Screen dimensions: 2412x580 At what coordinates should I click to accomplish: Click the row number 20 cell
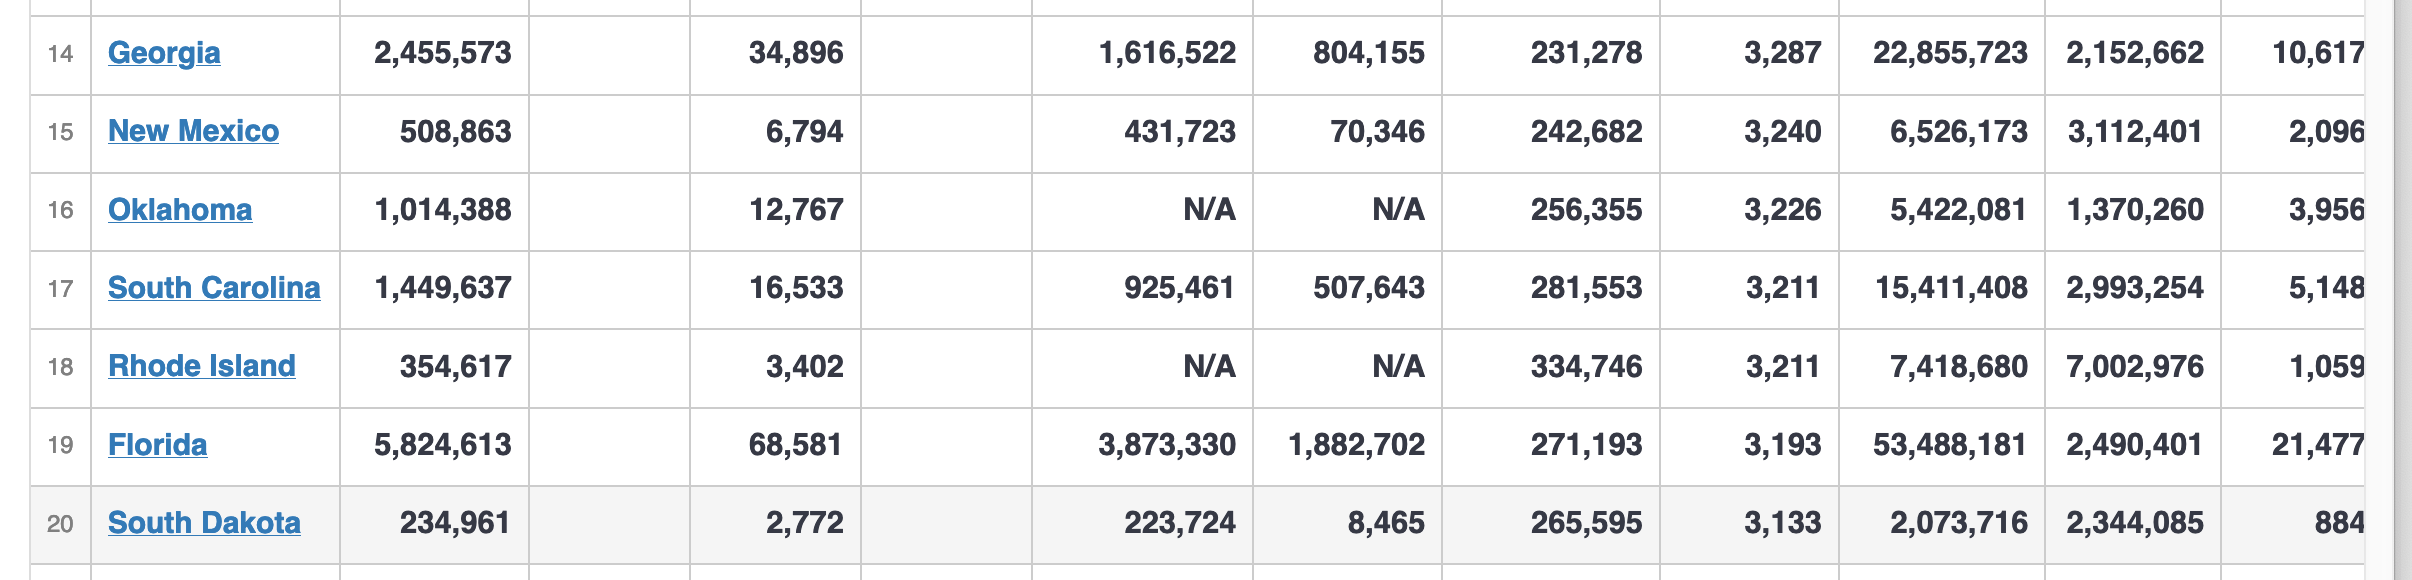61,524
